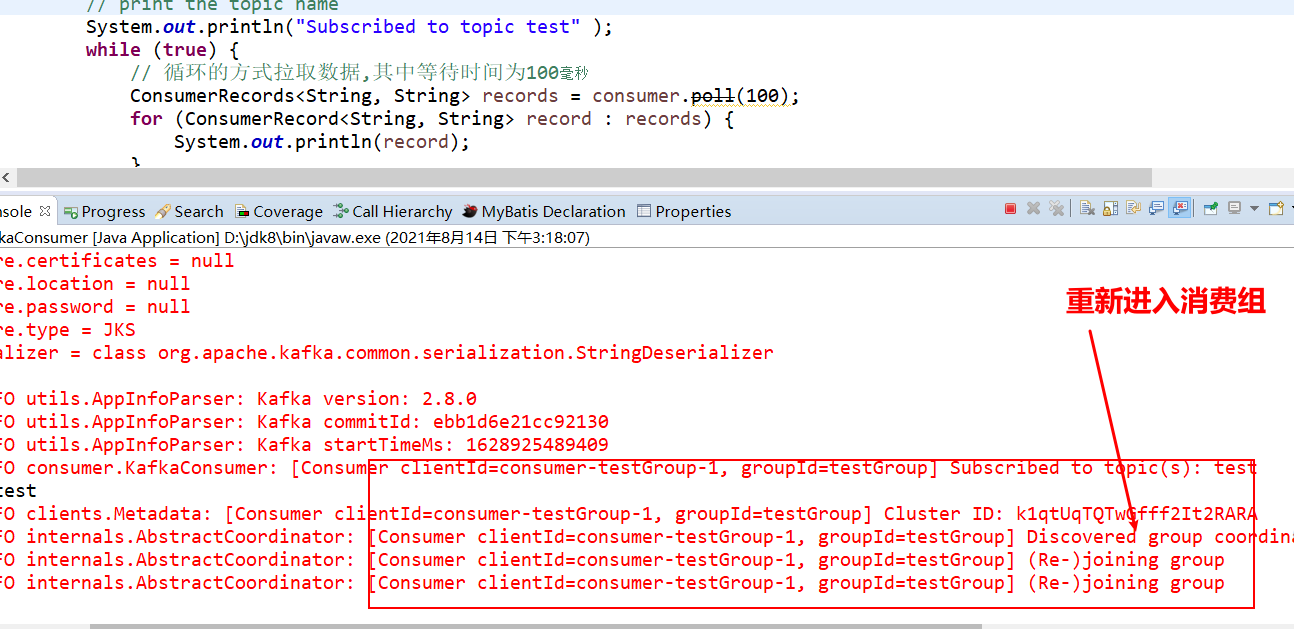Pin the current console
The width and height of the screenshot is (1294, 629).
pyautogui.click(x=1211, y=209)
